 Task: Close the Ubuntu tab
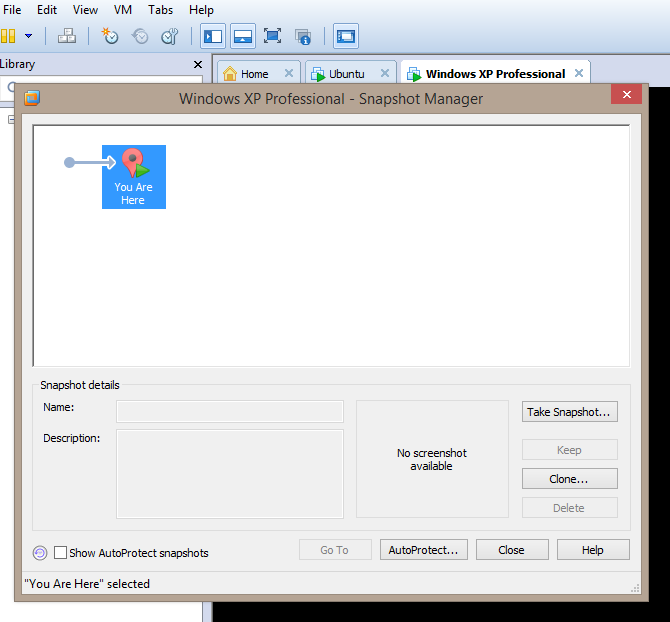click(x=385, y=73)
